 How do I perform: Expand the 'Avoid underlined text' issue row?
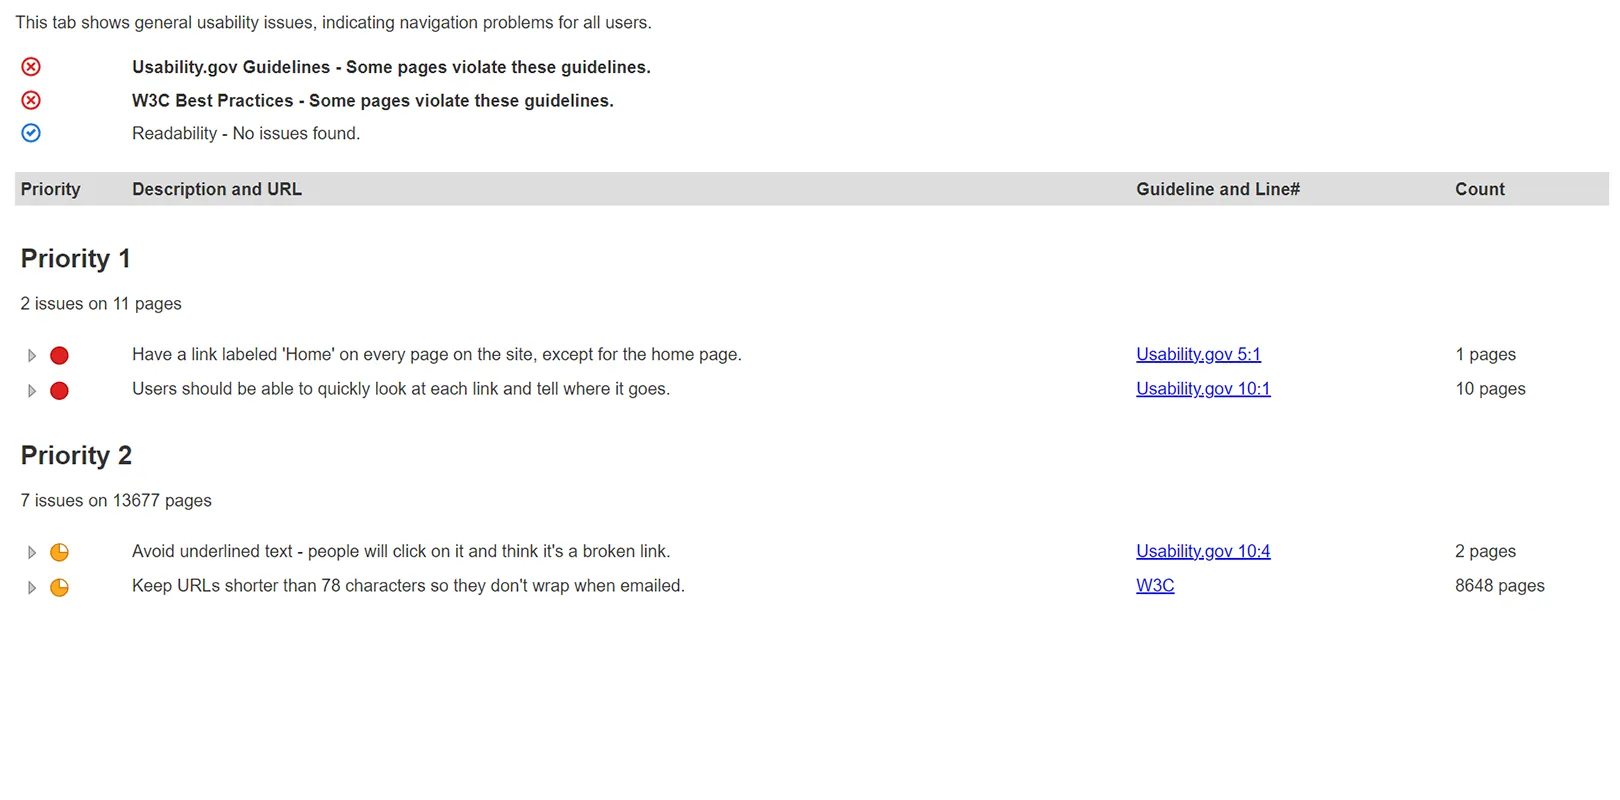(32, 553)
